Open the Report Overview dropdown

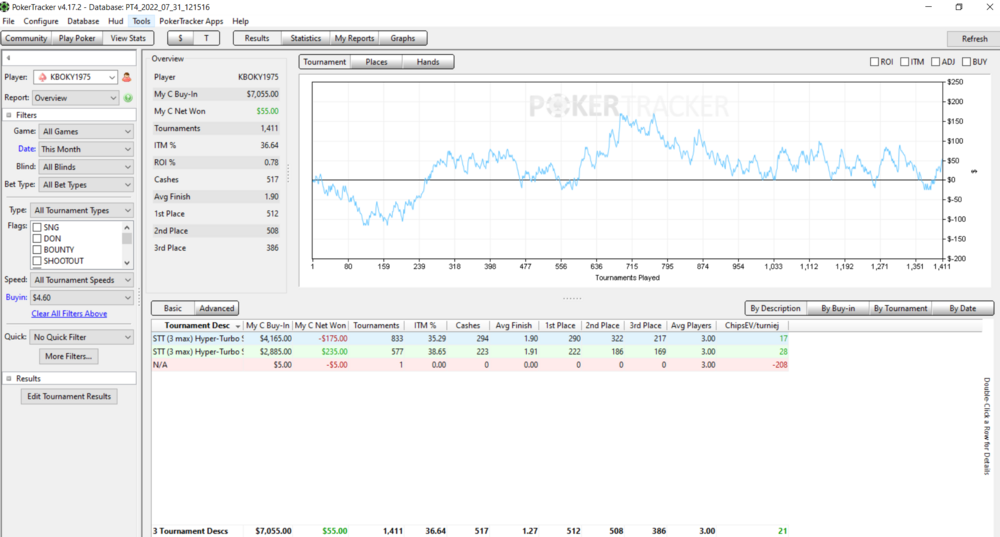[x=75, y=98]
